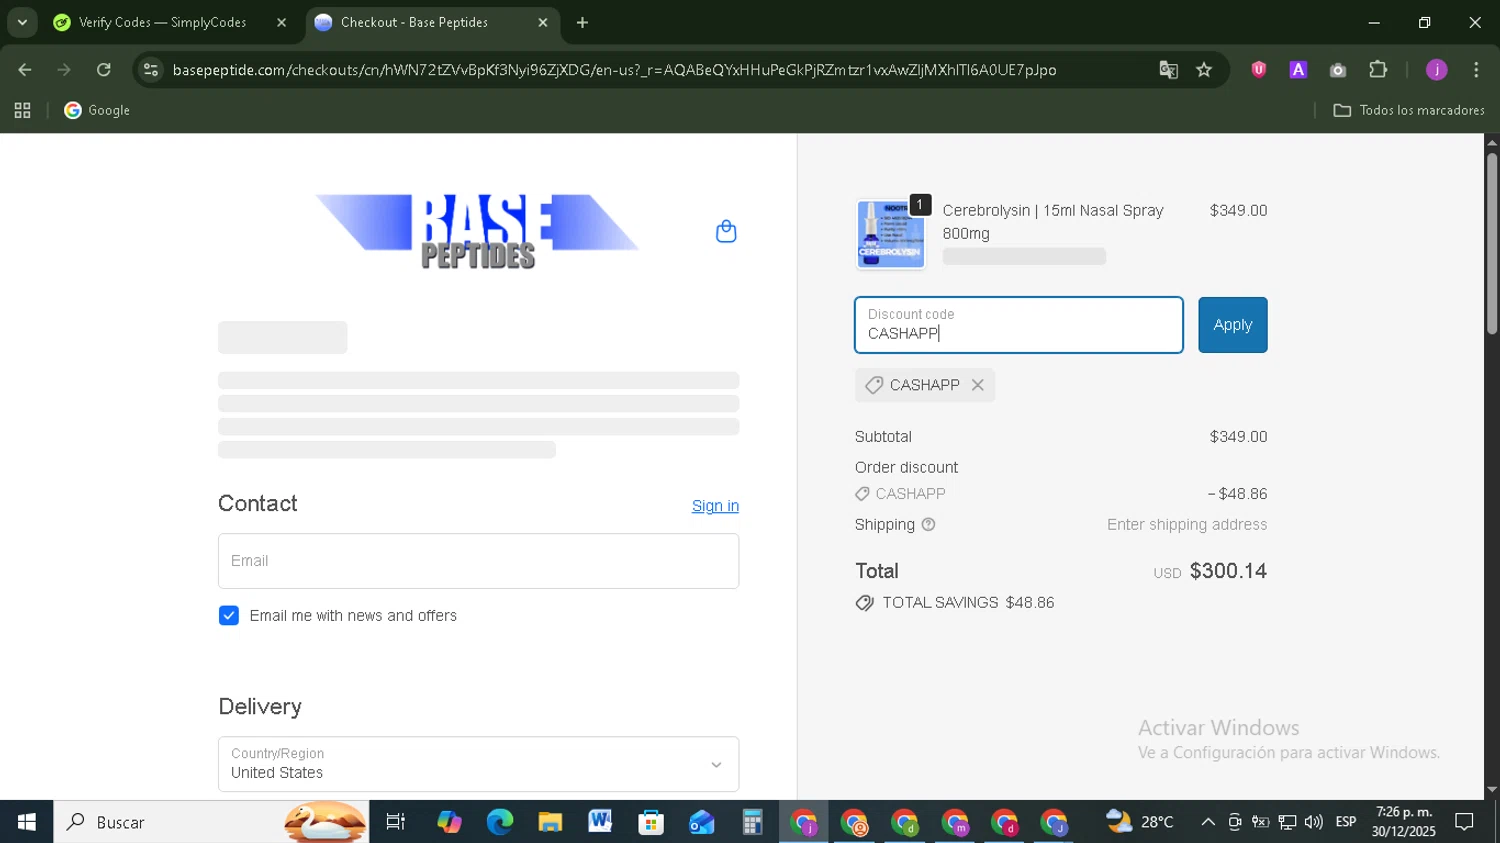Click the Total $300.14 amount
1500x843 pixels.
click(1228, 571)
